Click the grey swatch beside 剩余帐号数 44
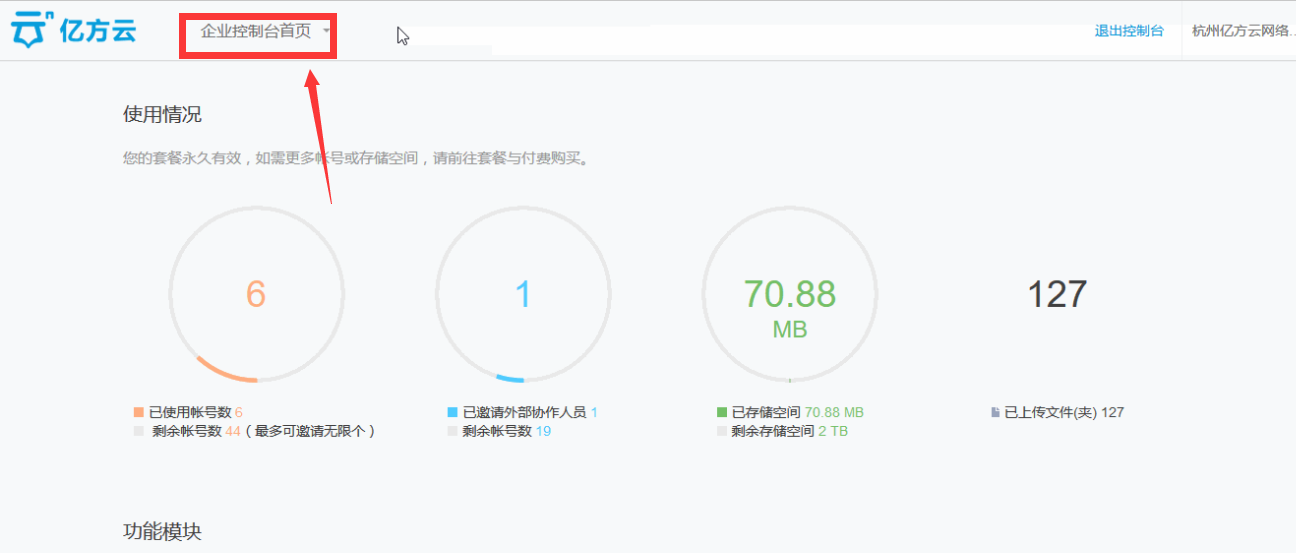This screenshot has height=553, width=1296. 139,432
